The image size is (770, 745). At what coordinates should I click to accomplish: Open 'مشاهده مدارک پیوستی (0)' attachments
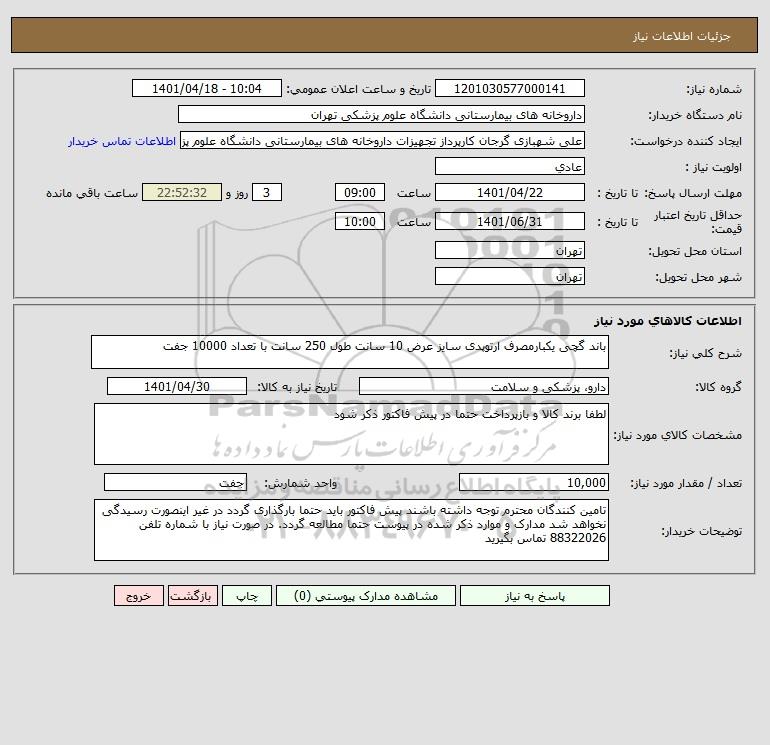(x=366, y=595)
